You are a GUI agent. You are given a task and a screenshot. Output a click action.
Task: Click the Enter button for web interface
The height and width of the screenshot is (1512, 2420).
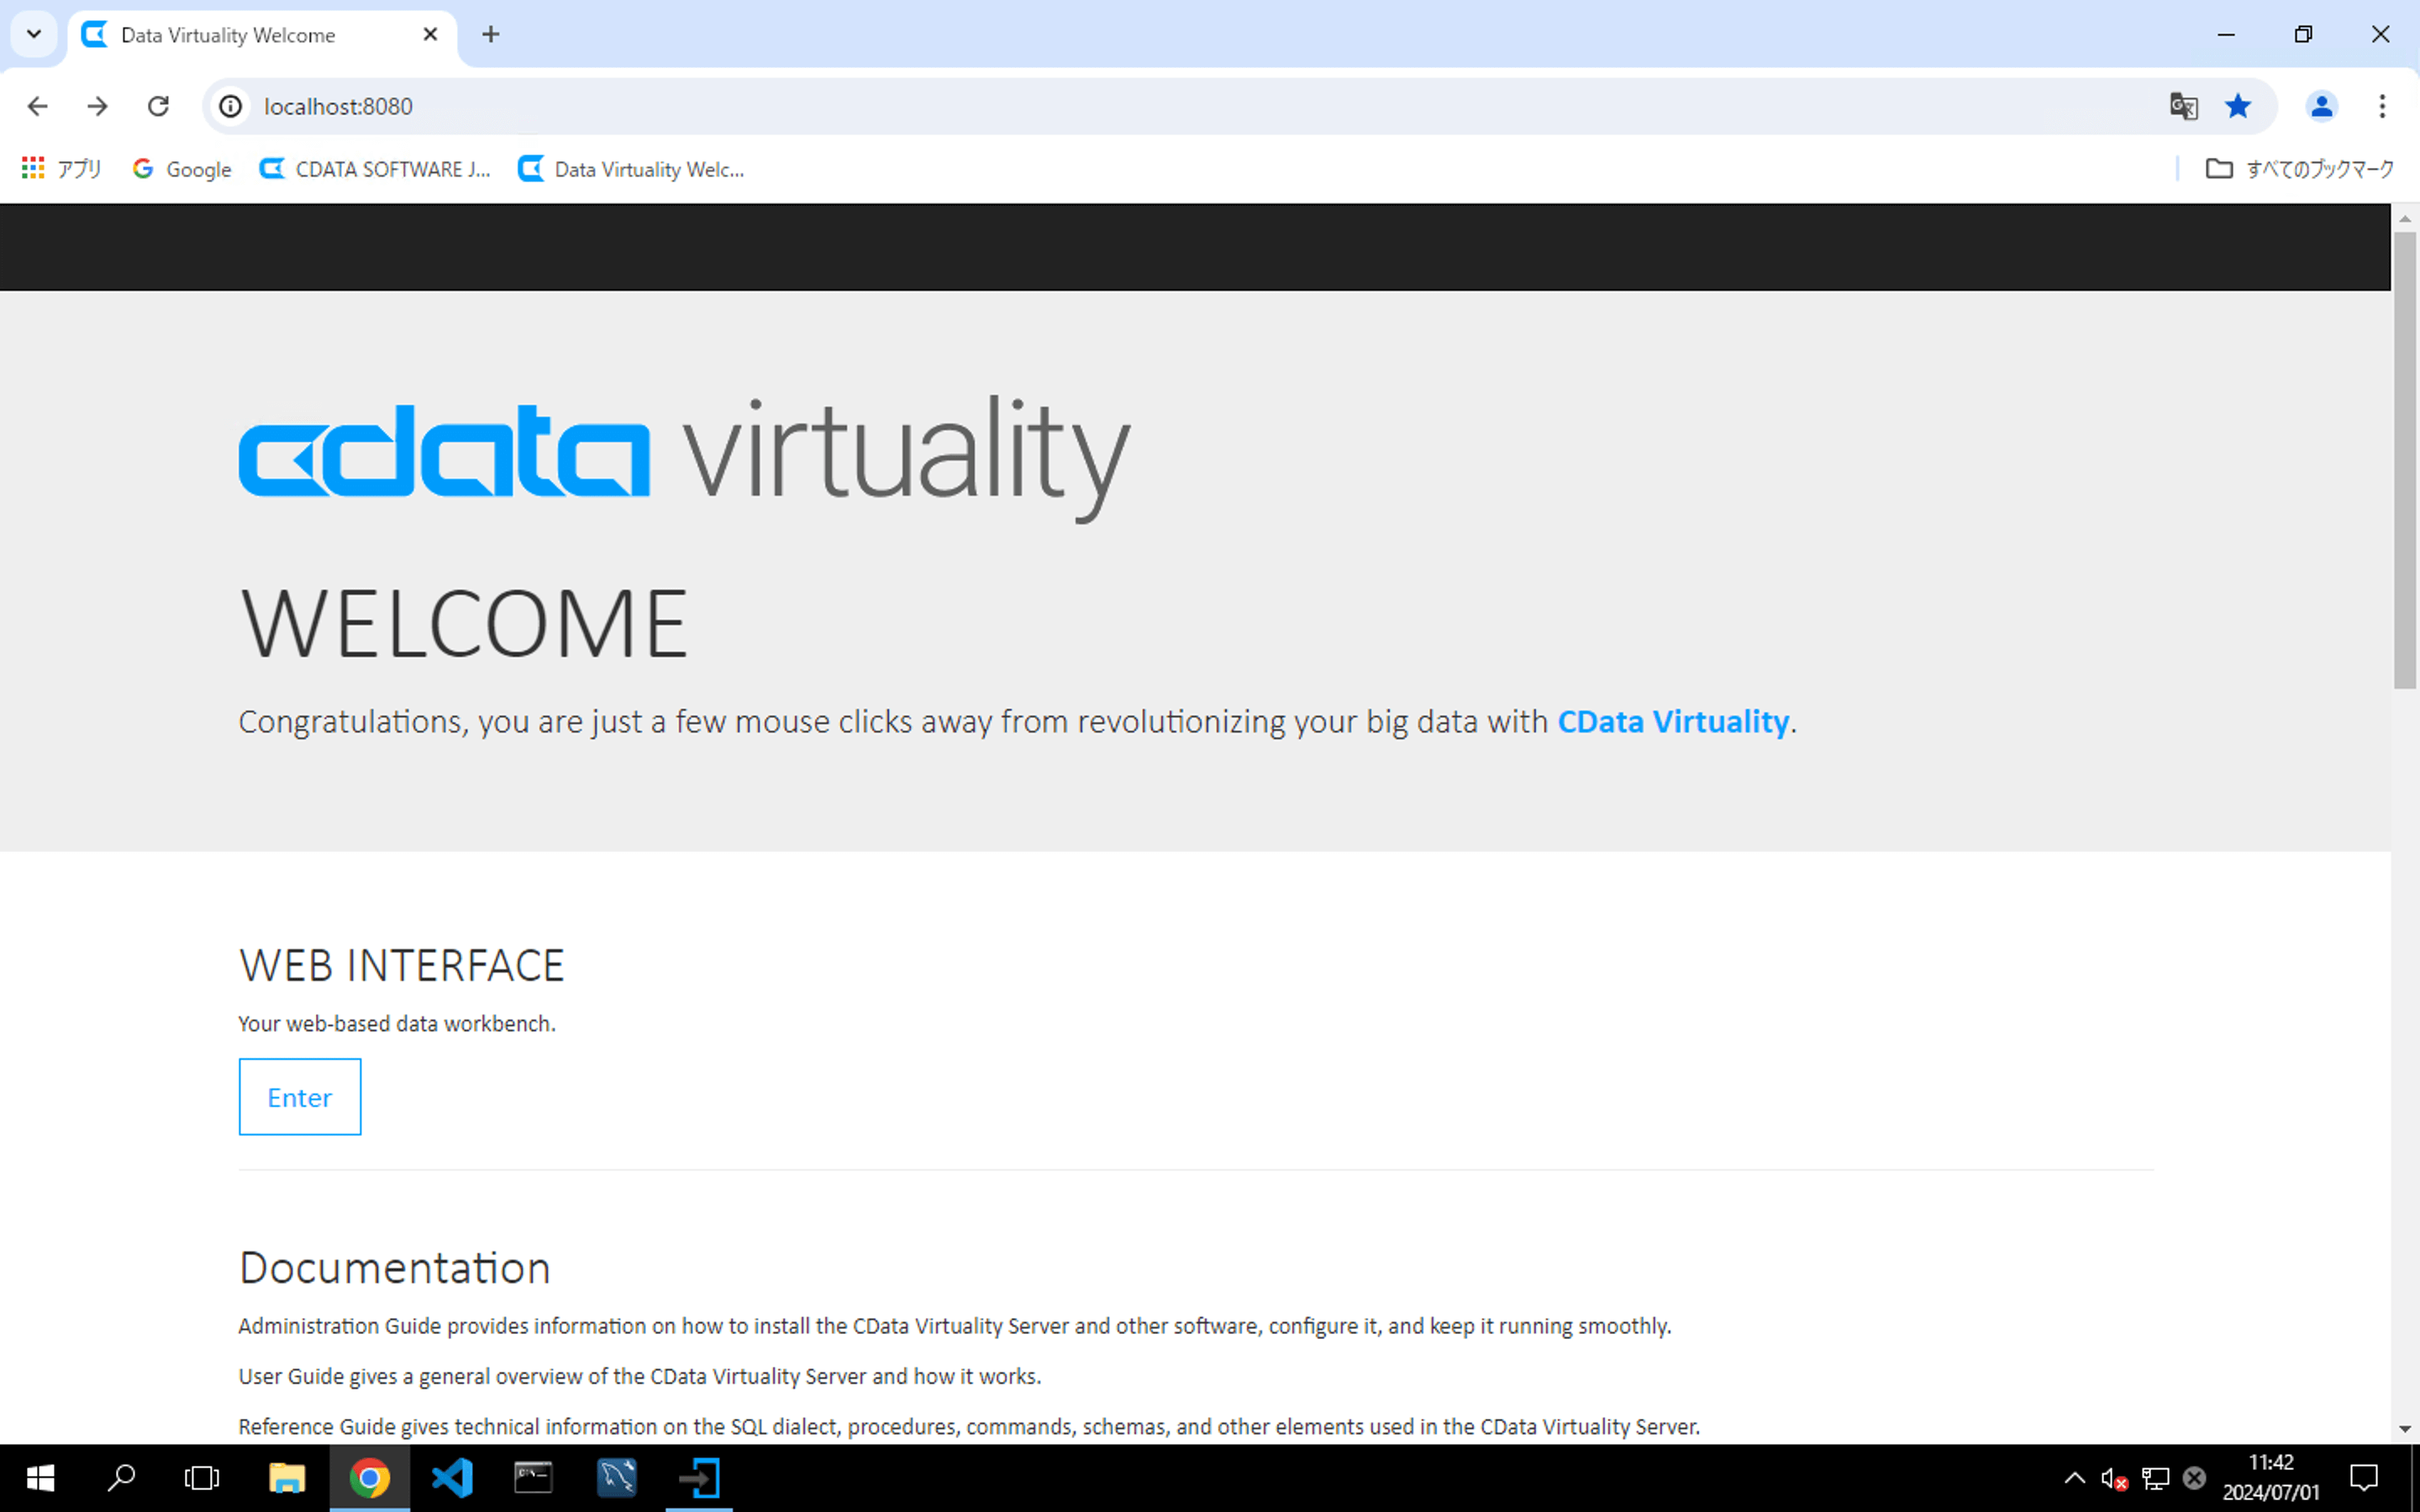click(x=299, y=1097)
